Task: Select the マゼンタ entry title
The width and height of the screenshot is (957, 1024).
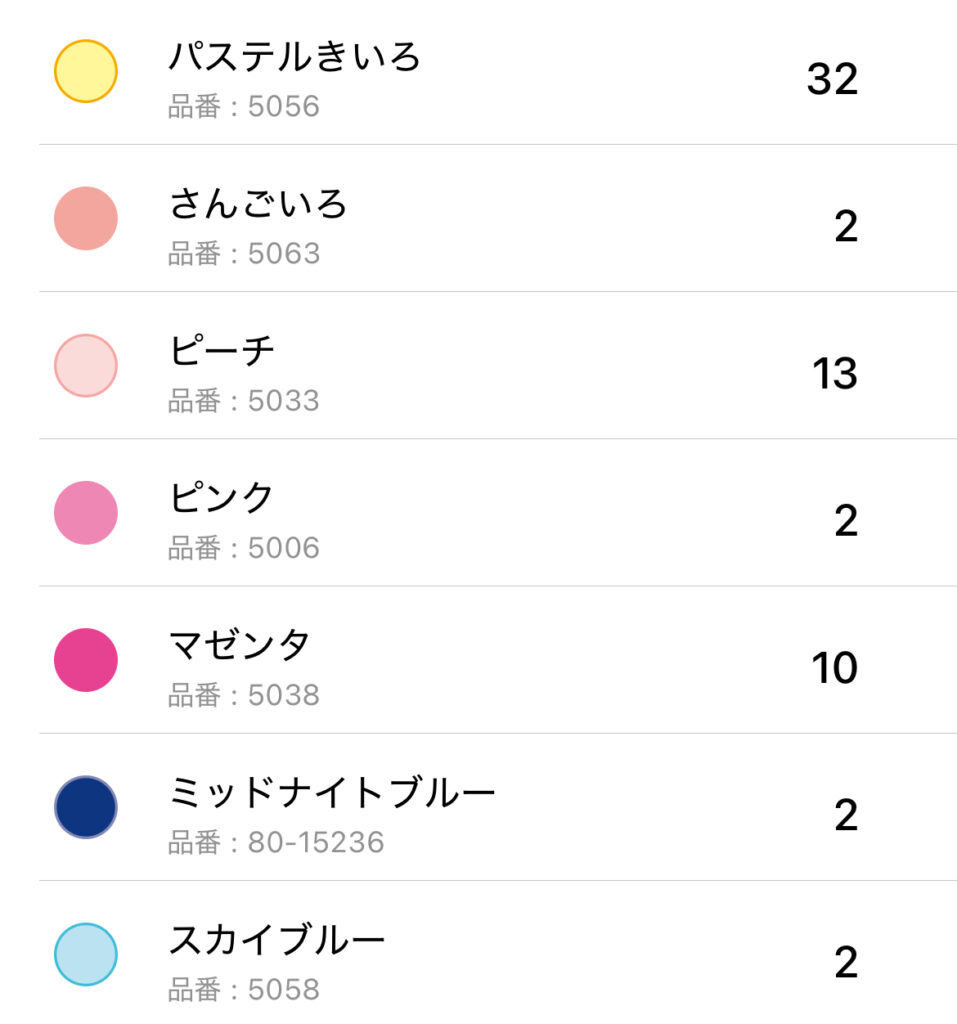Action: 239,645
